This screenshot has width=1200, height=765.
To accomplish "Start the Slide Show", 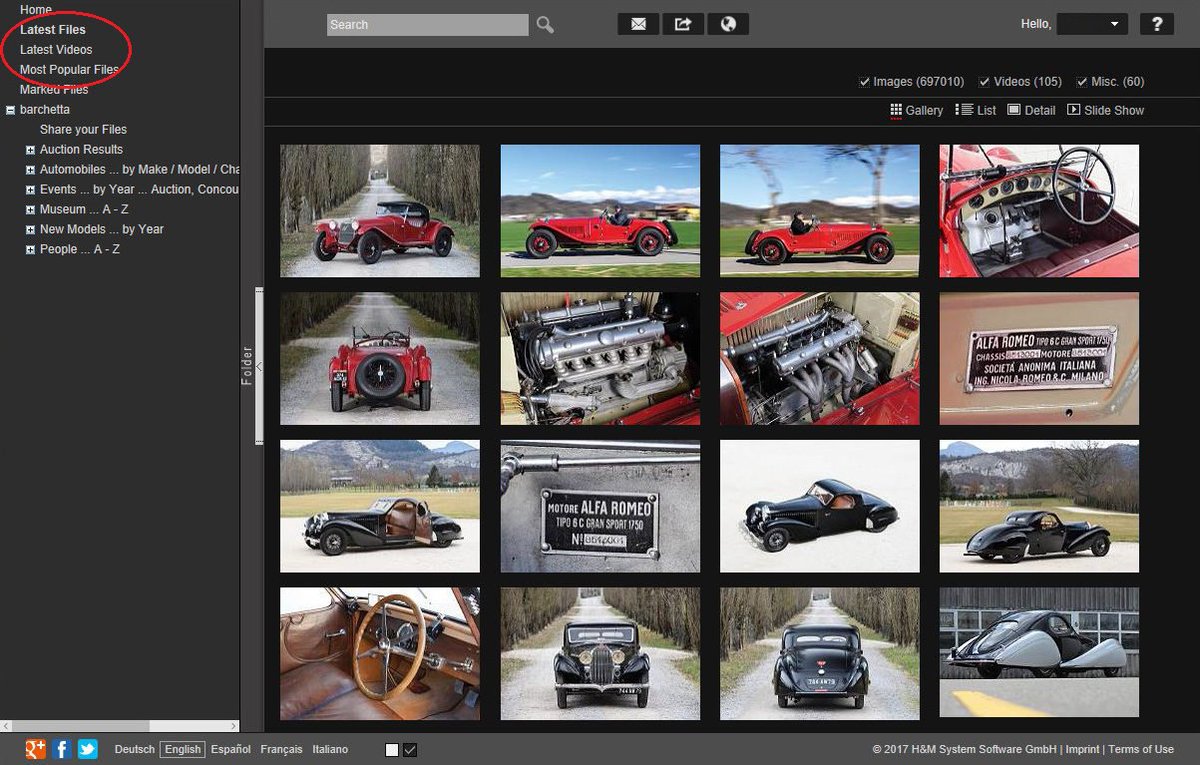I will click(x=1106, y=111).
